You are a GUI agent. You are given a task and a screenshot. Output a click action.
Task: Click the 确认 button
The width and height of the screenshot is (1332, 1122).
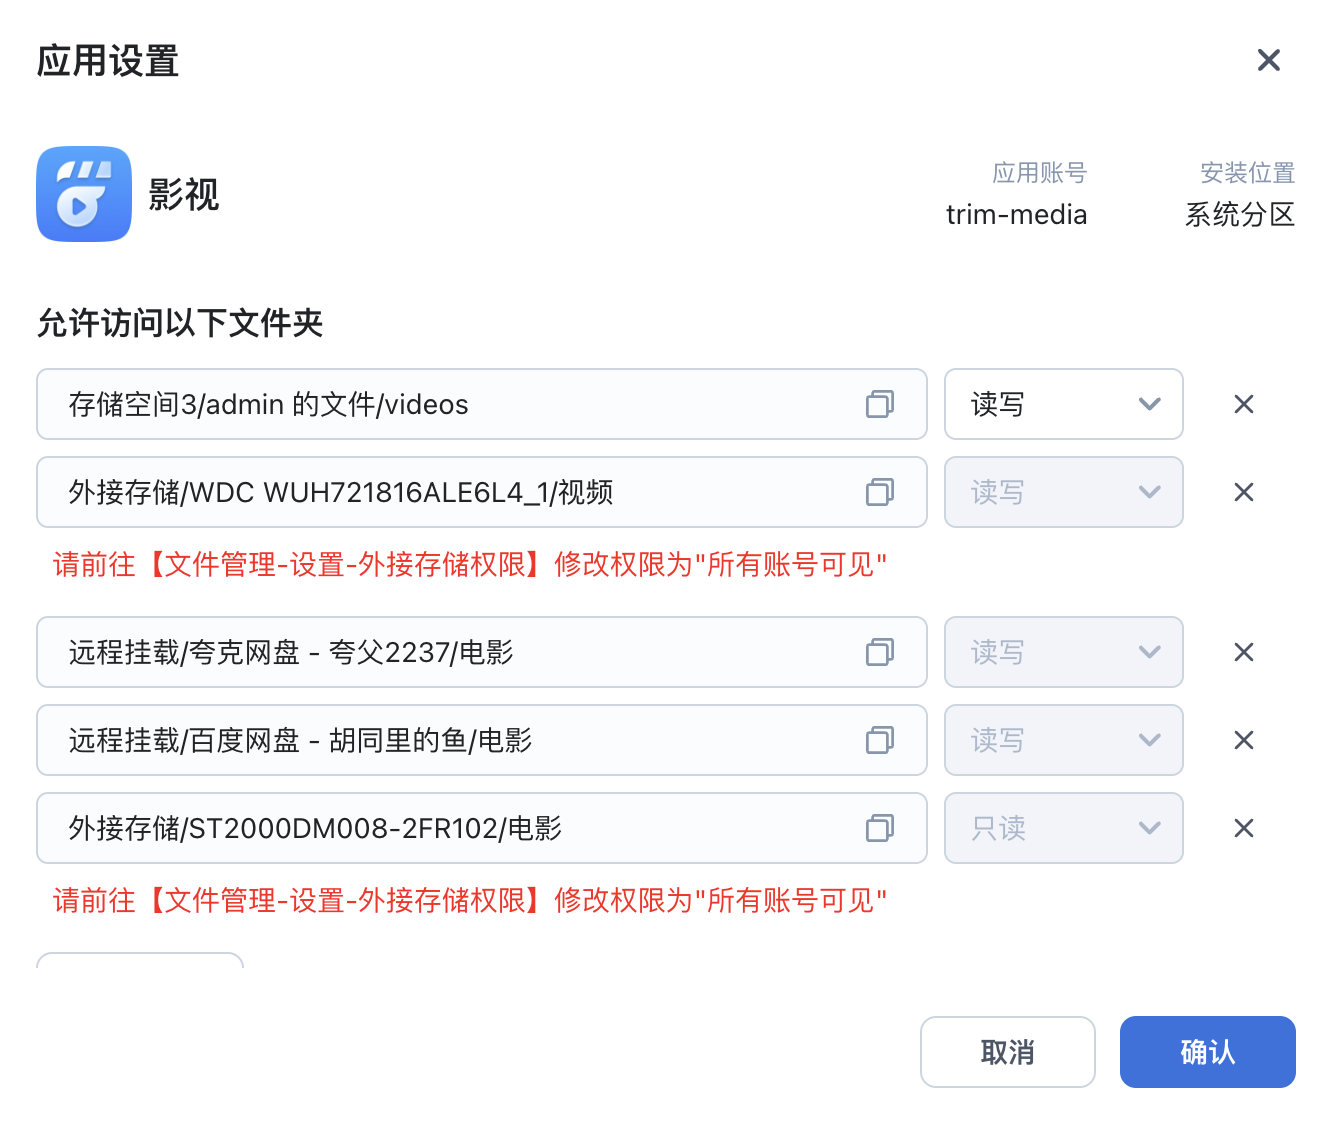coord(1207,1052)
